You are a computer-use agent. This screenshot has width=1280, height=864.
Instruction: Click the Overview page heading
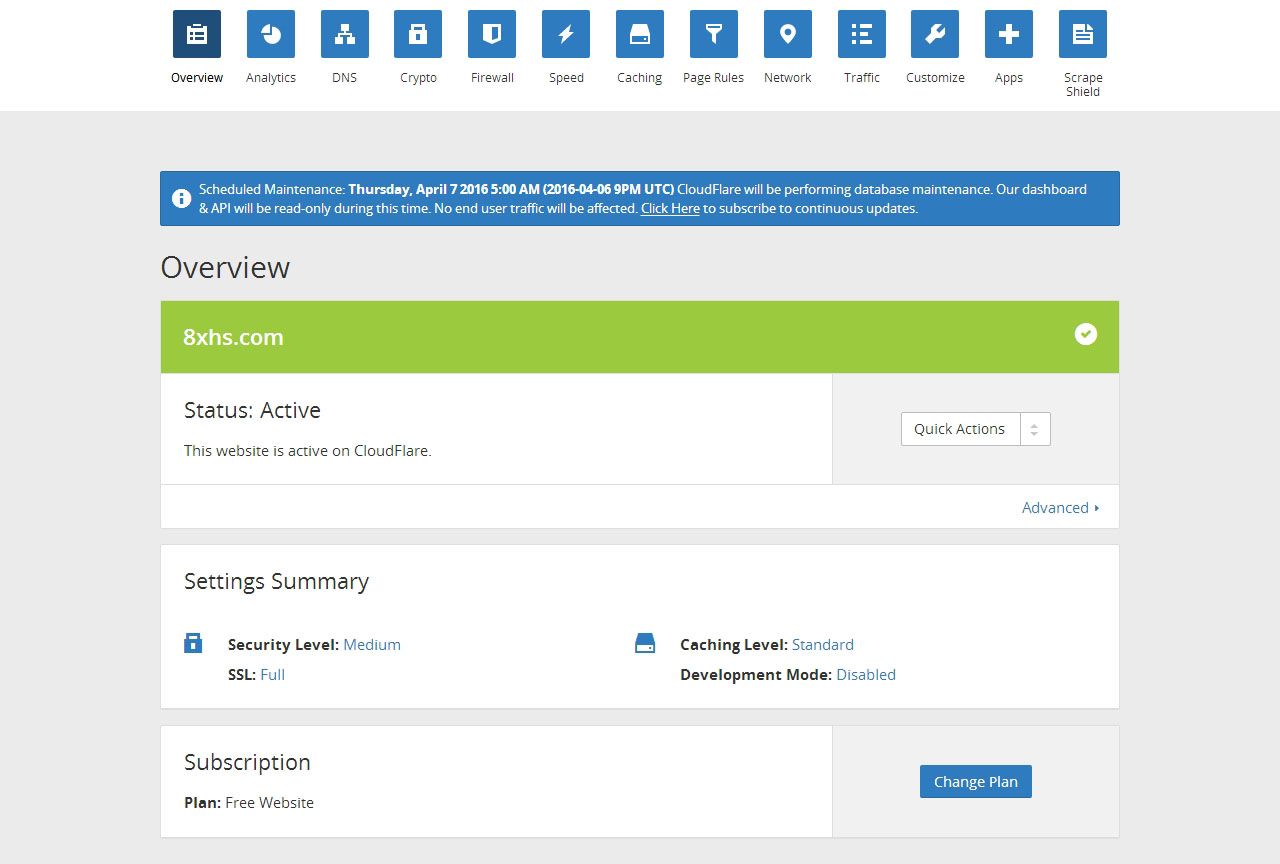click(225, 268)
